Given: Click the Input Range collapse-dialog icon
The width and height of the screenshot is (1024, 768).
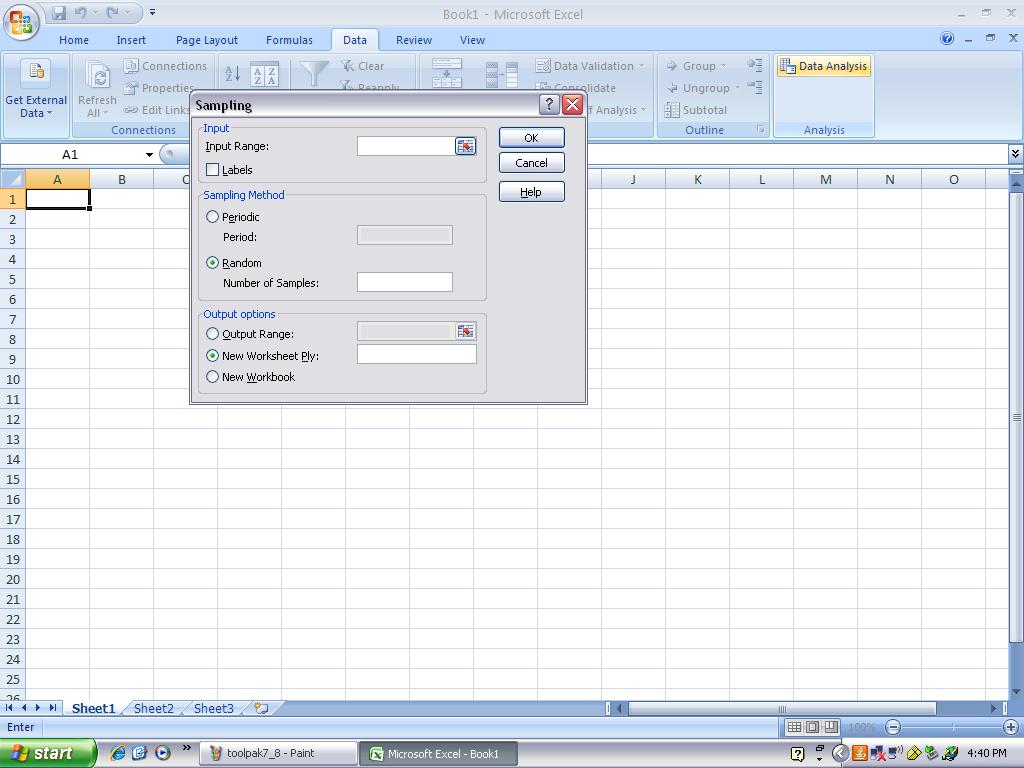Looking at the screenshot, I should pos(465,146).
